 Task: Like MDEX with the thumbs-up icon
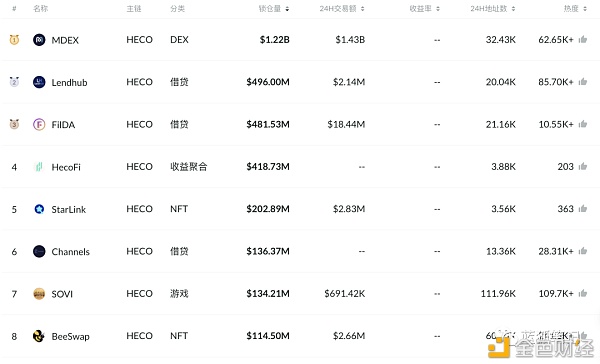pyautogui.click(x=583, y=39)
